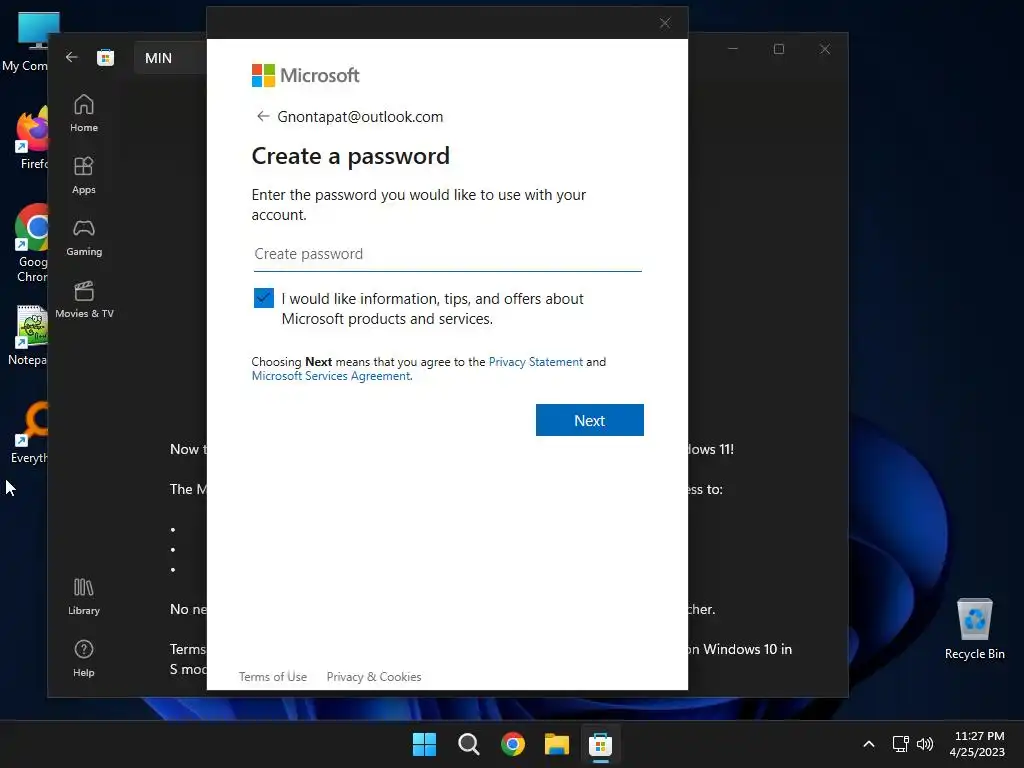Open the Privacy Statement link
1024x768 pixels.
pos(536,362)
